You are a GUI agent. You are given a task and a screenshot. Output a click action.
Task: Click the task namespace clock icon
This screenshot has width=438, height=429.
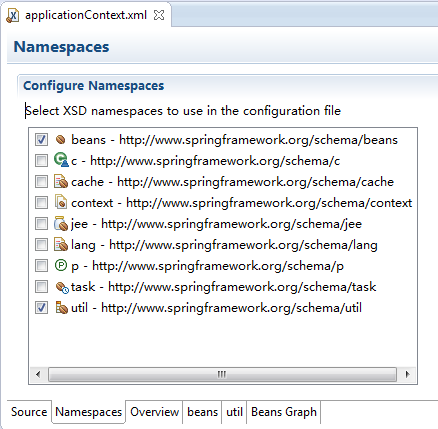62,287
